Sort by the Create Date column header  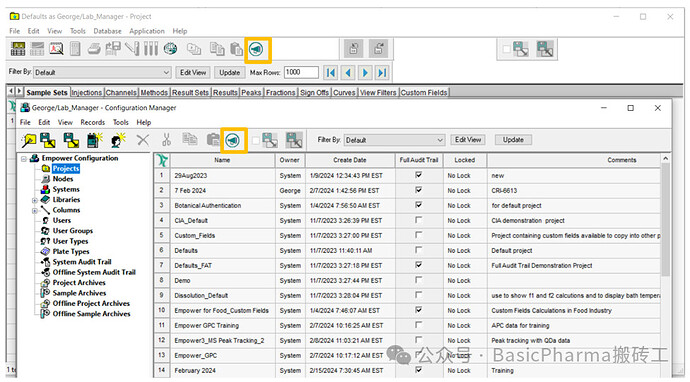(350, 160)
